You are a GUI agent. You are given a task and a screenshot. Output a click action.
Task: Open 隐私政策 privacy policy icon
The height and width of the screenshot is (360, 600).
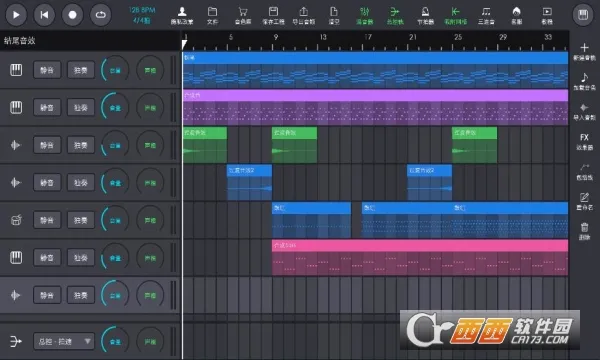point(182,16)
